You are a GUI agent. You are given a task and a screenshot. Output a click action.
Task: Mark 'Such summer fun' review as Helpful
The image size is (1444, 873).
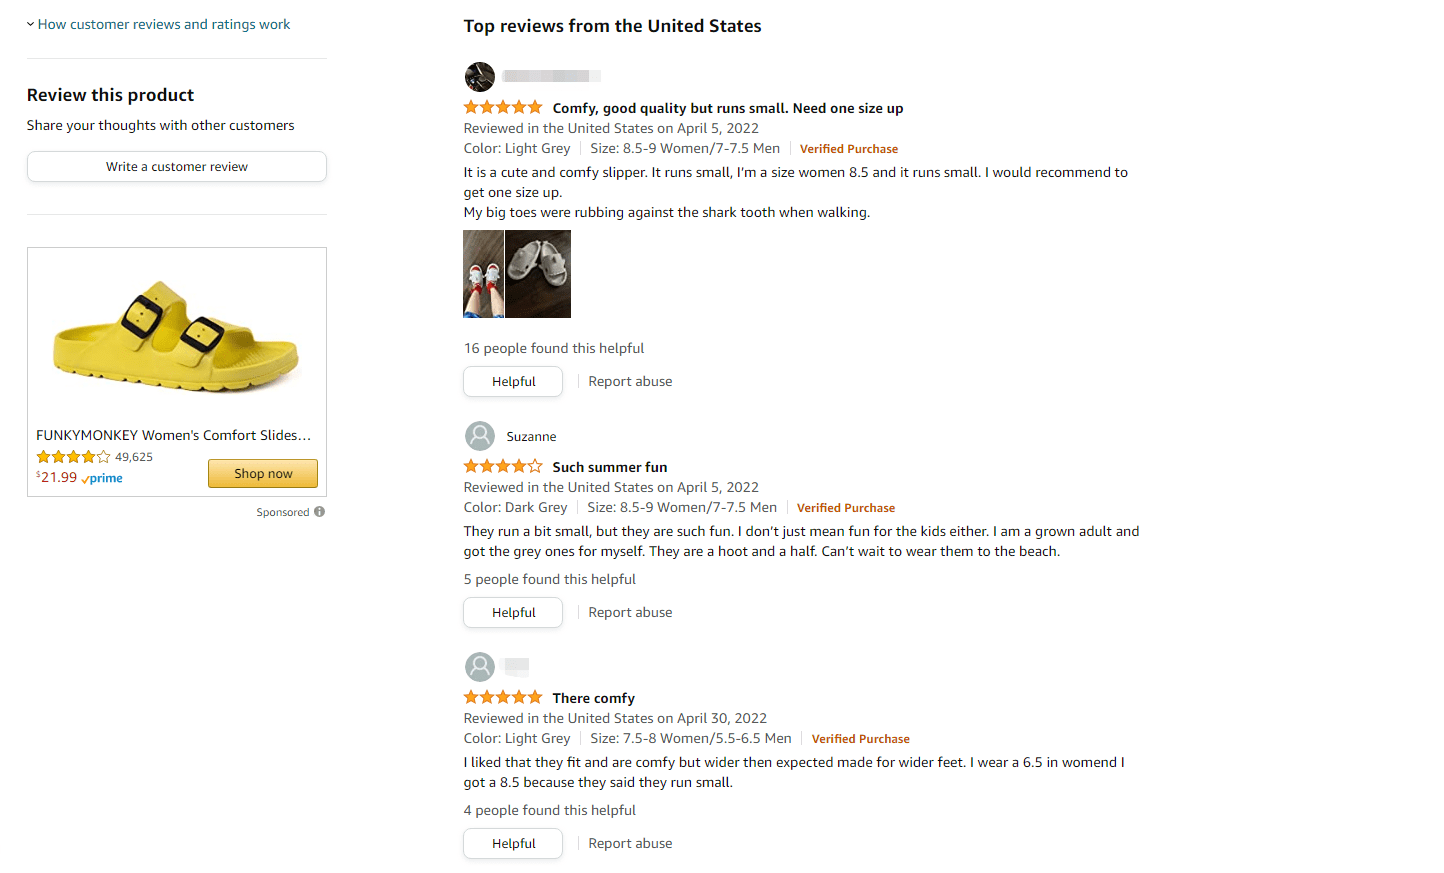(x=513, y=613)
